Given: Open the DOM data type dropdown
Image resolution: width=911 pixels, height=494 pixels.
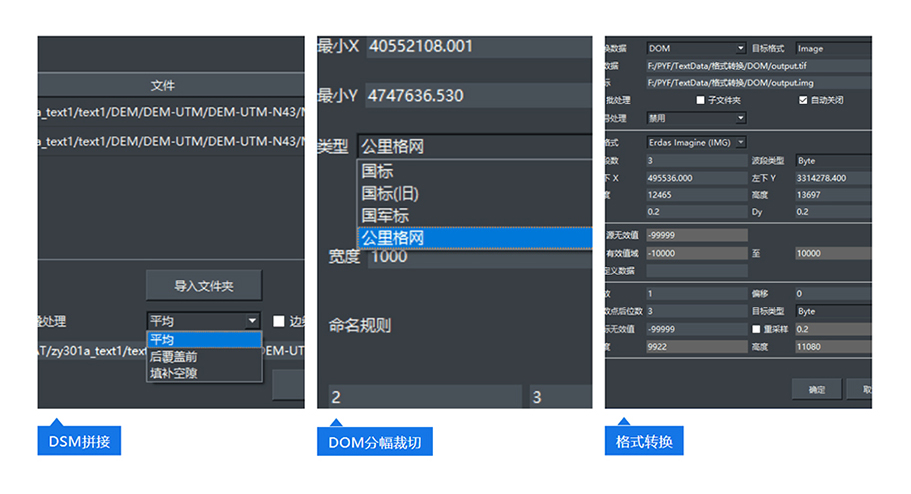Looking at the screenshot, I should (695, 48).
